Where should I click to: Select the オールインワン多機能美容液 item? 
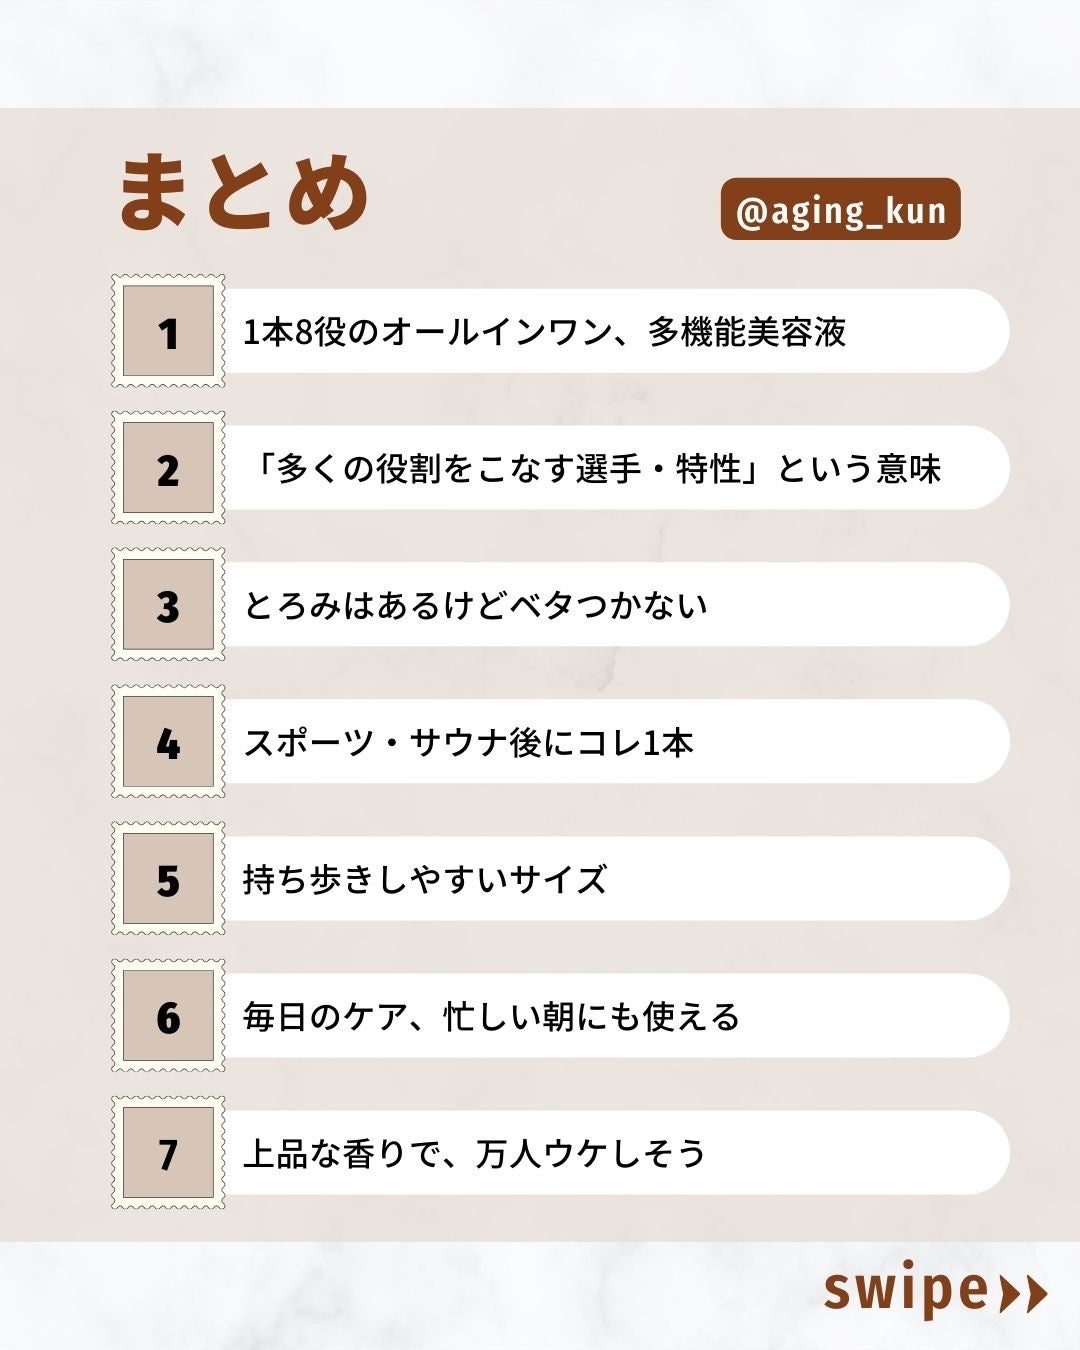(x=545, y=332)
